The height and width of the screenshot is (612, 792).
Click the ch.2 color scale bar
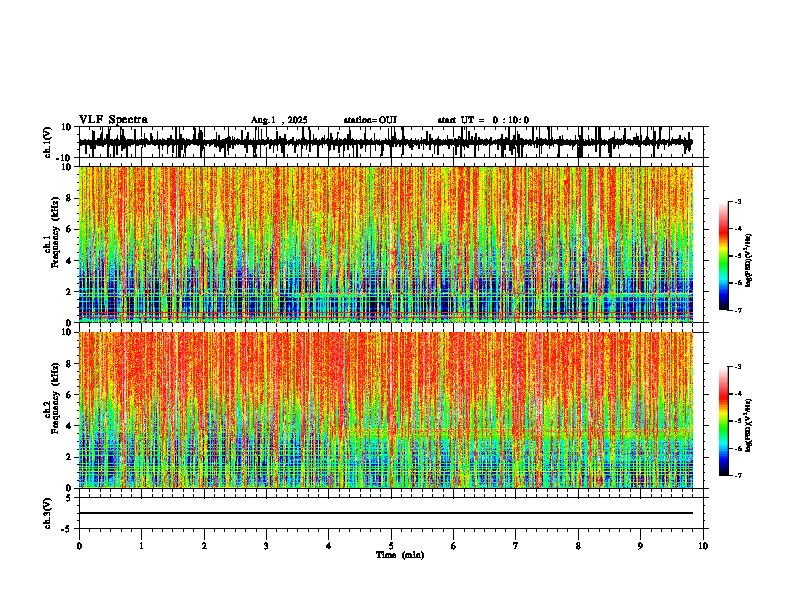[x=723, y=421]
